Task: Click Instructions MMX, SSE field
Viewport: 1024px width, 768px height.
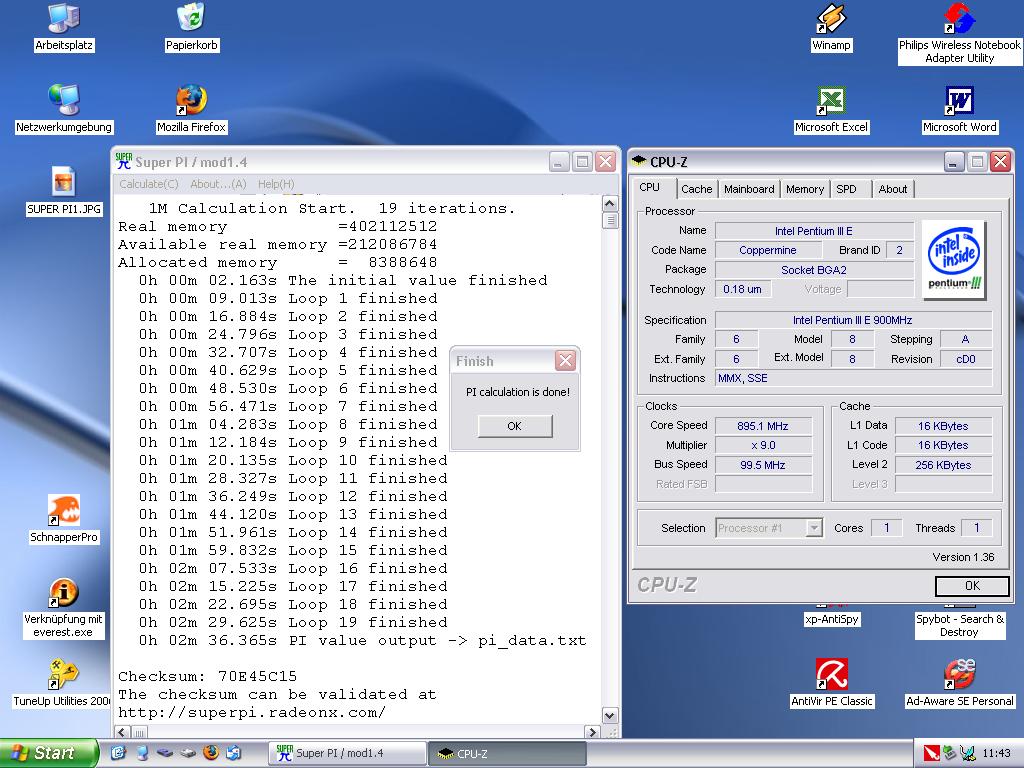Action: click(x=853, y=378)
